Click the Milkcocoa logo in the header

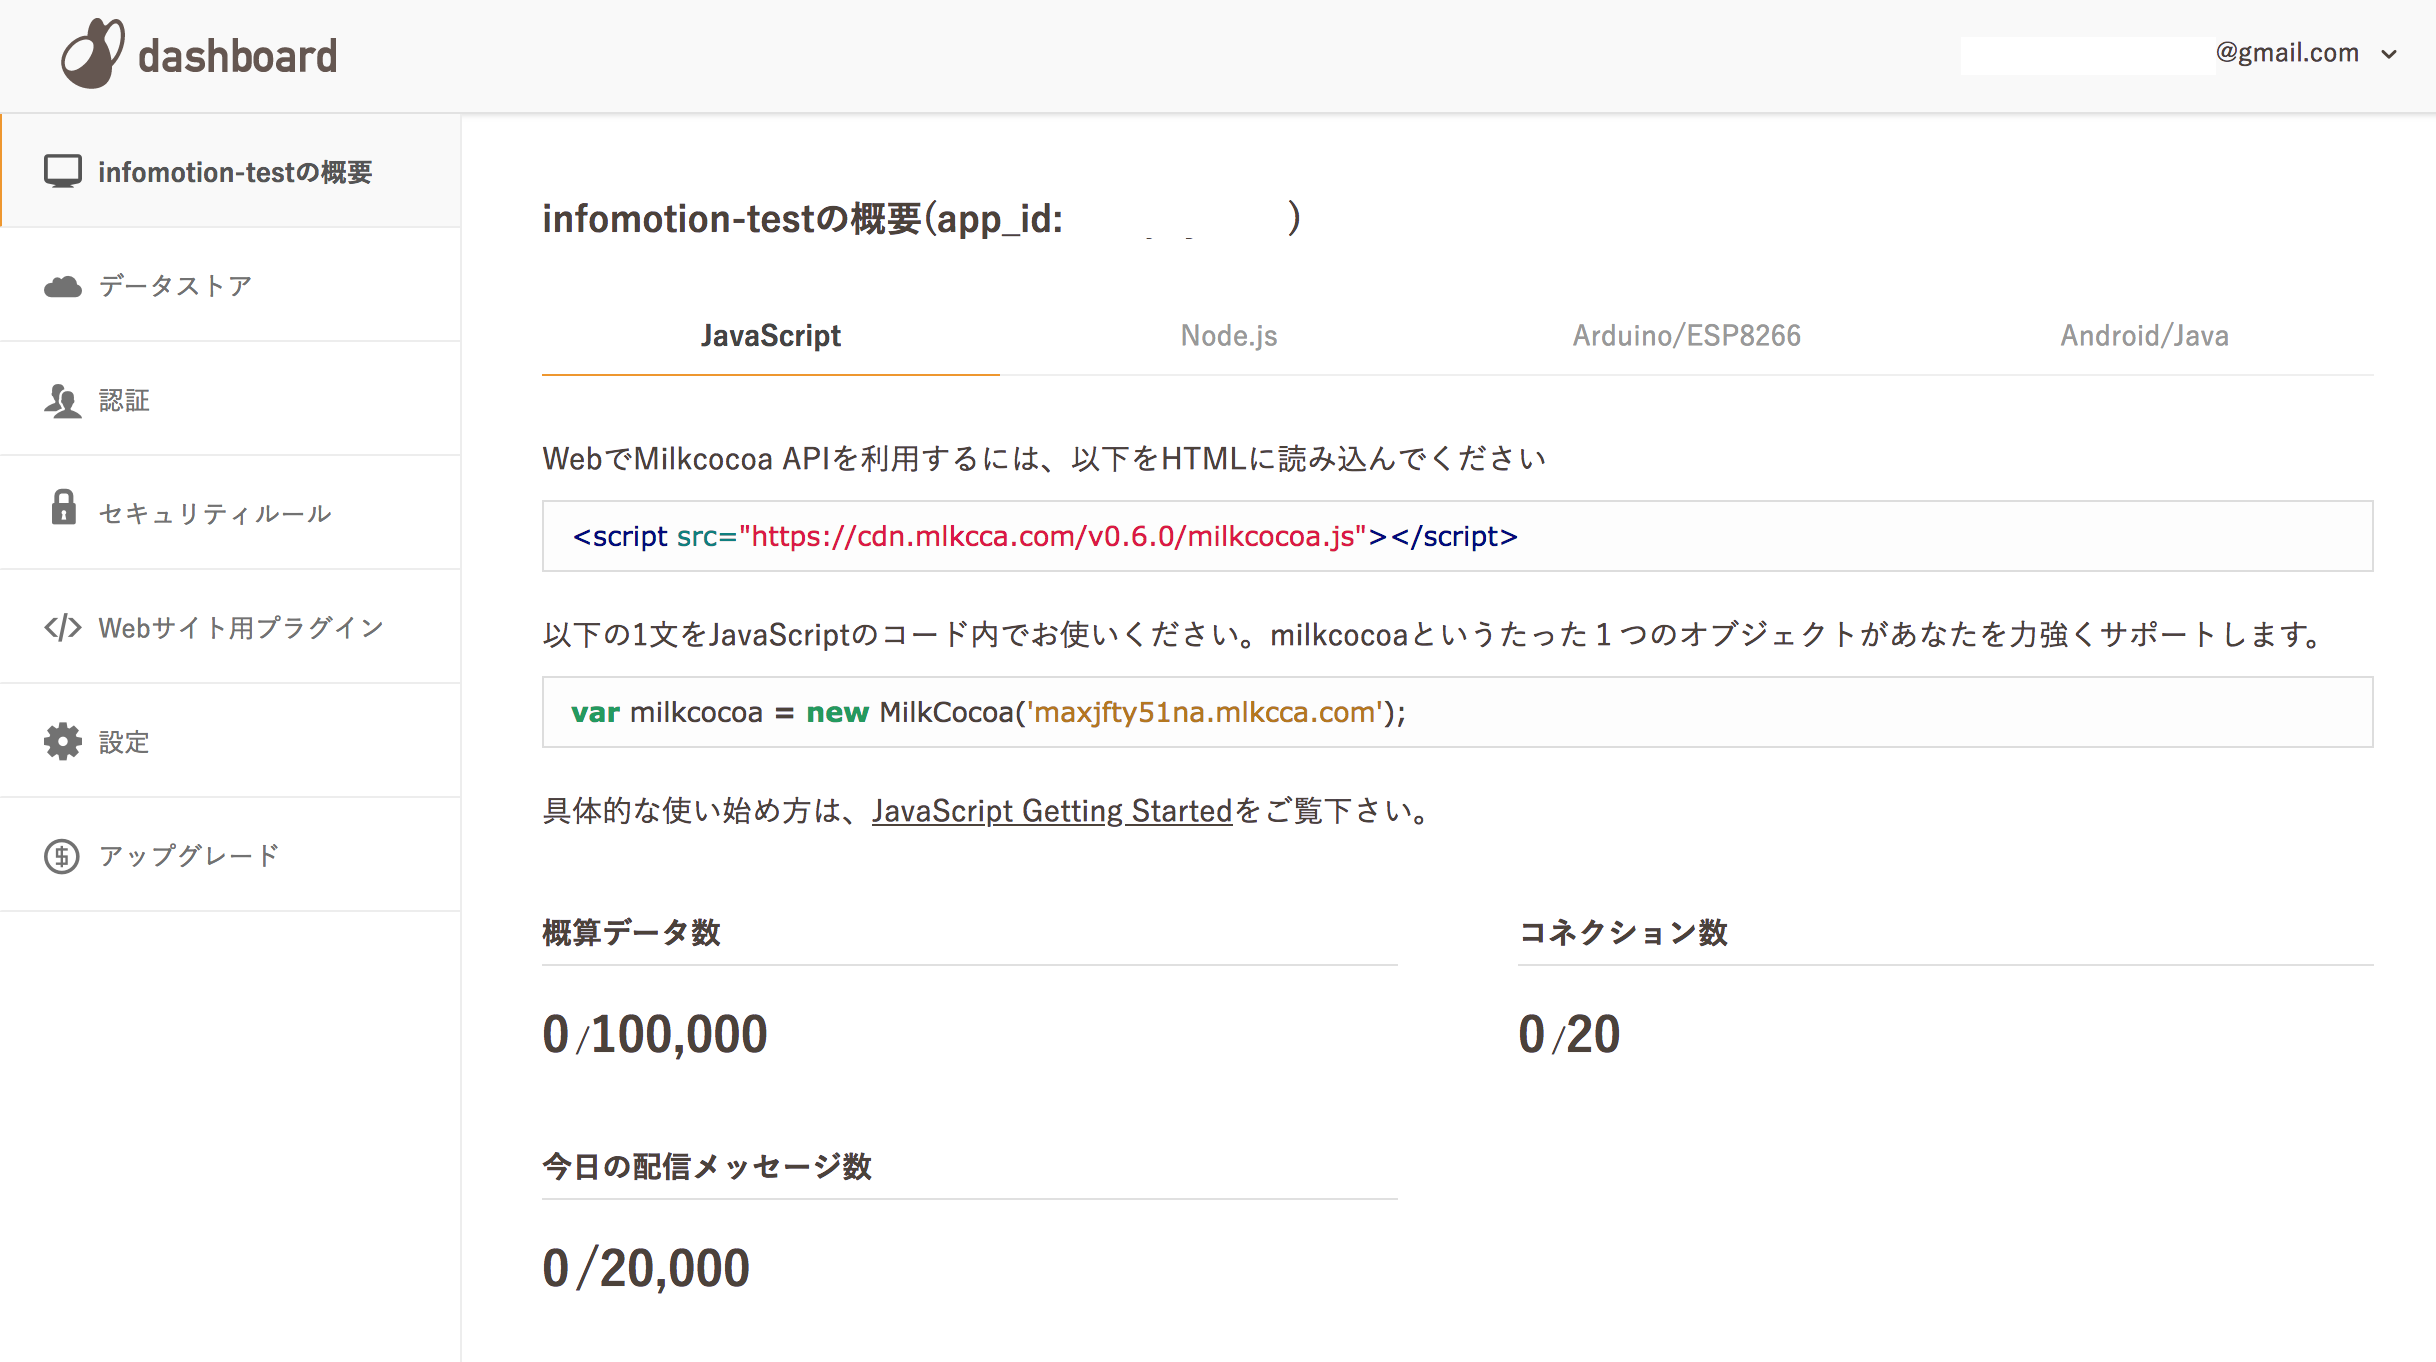tap(93, 53)
